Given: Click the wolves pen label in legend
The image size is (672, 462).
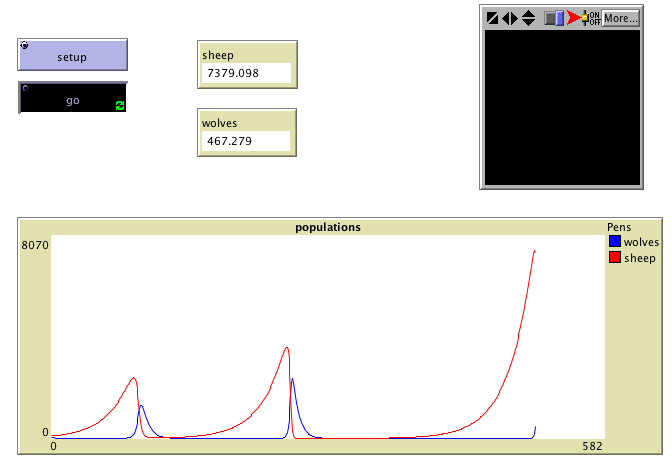Looking at the screenshot, I should [640, 242].
